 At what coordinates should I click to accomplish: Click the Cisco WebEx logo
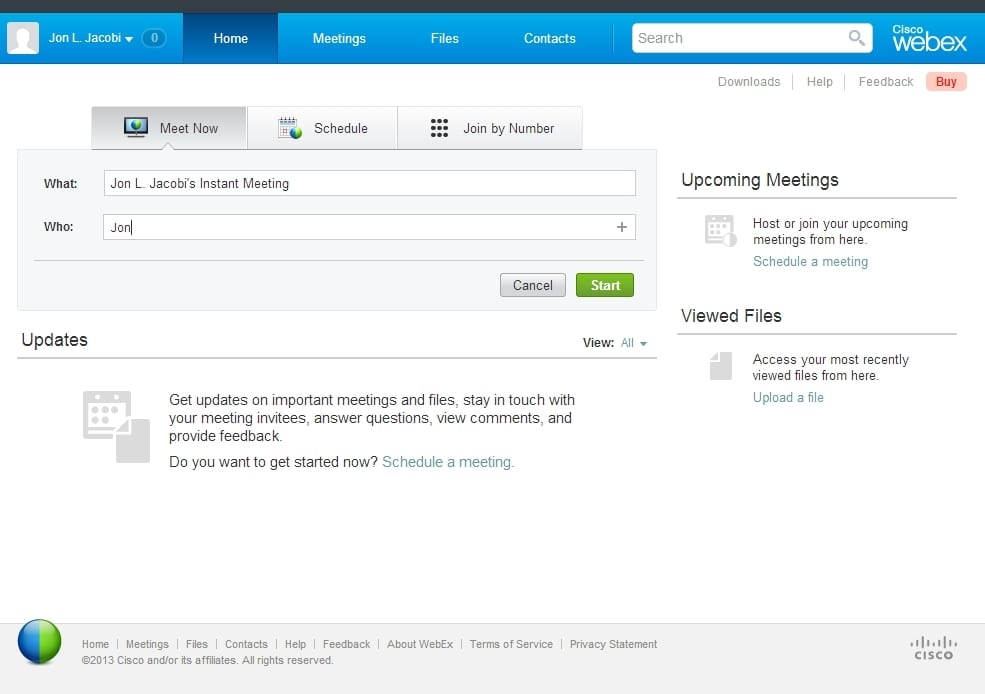928,37
